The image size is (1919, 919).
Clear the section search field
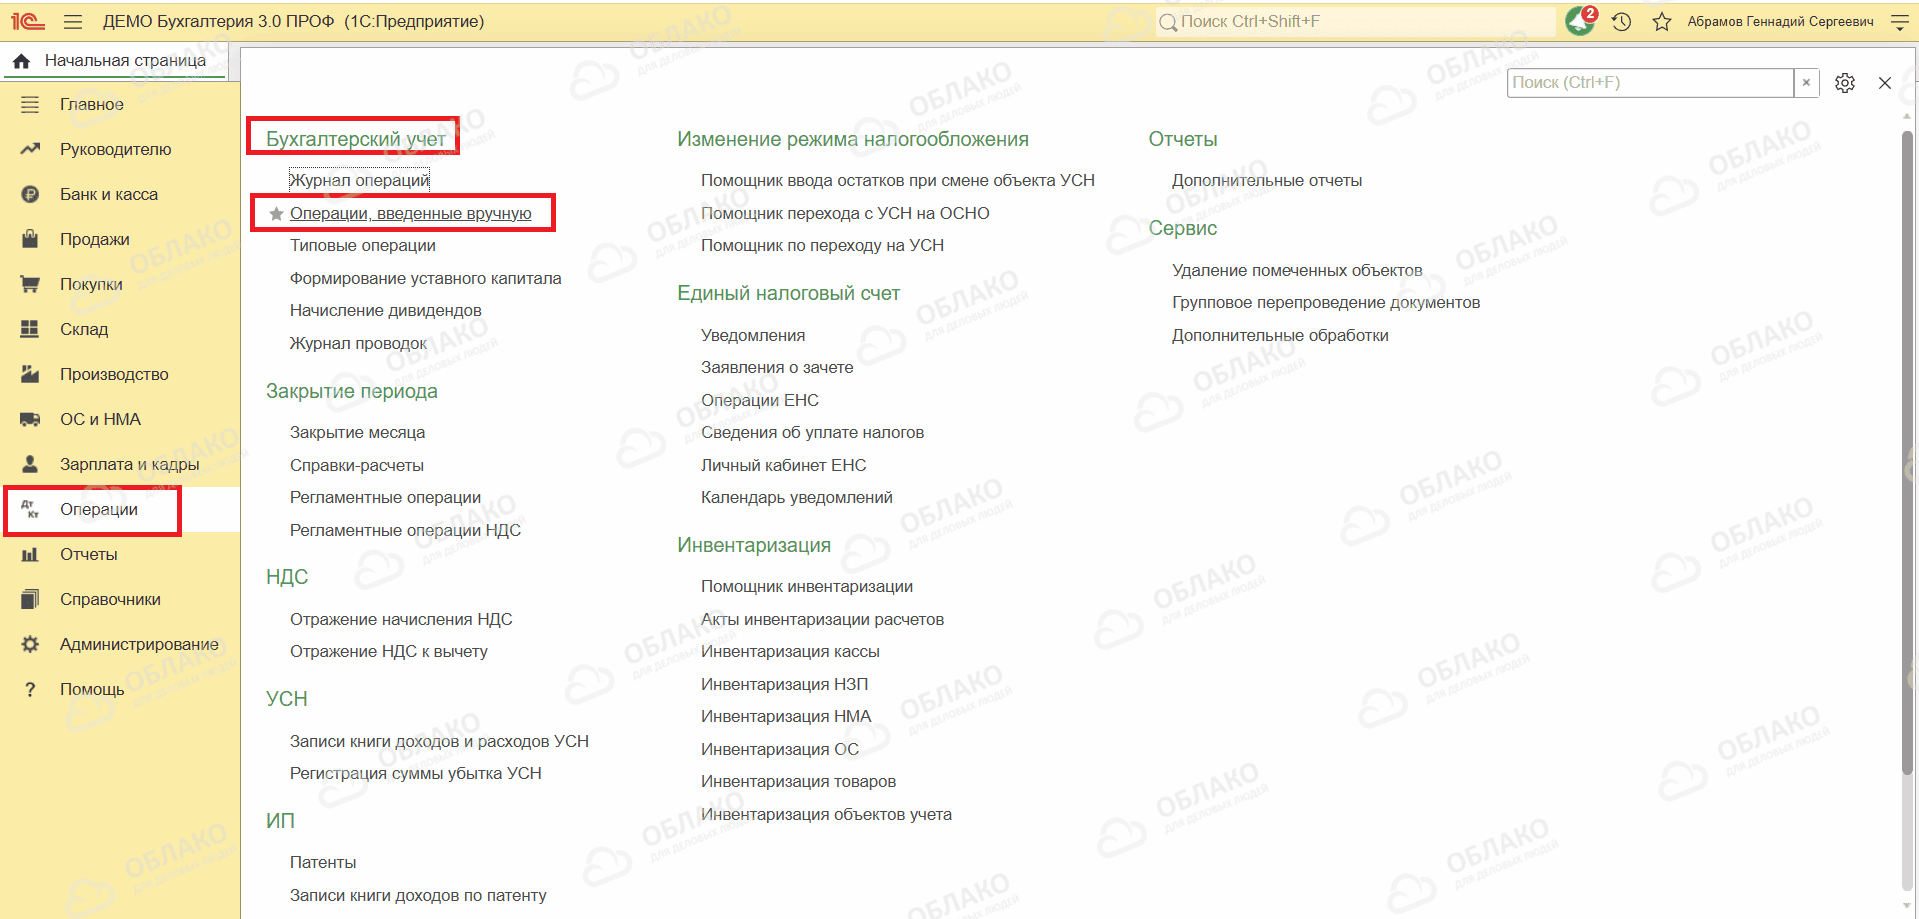click(x=1806, y=83)
